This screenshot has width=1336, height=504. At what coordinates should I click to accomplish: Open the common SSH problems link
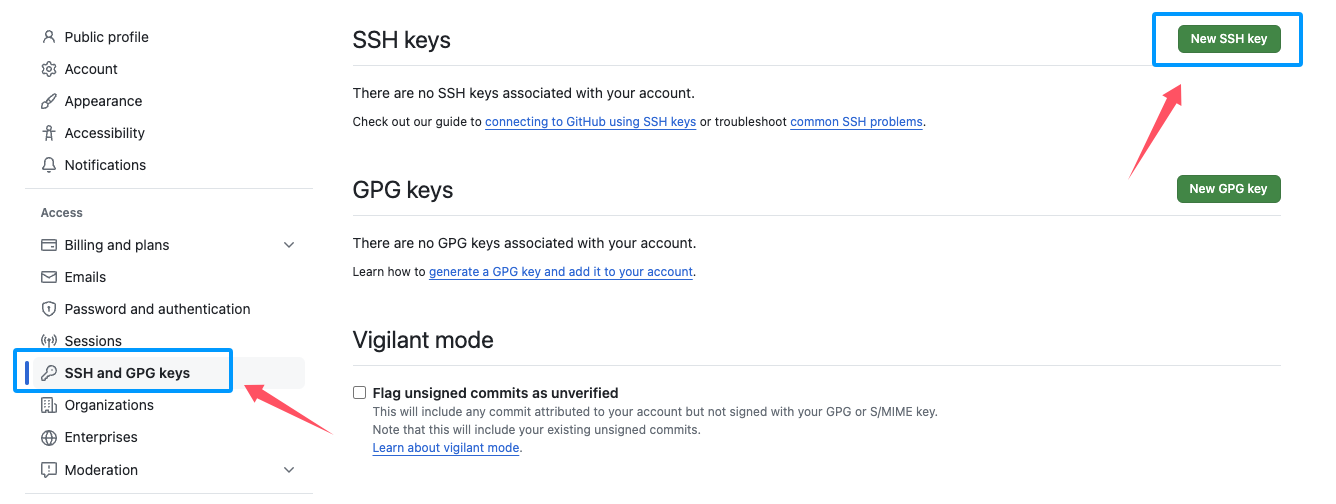[856, 122]
